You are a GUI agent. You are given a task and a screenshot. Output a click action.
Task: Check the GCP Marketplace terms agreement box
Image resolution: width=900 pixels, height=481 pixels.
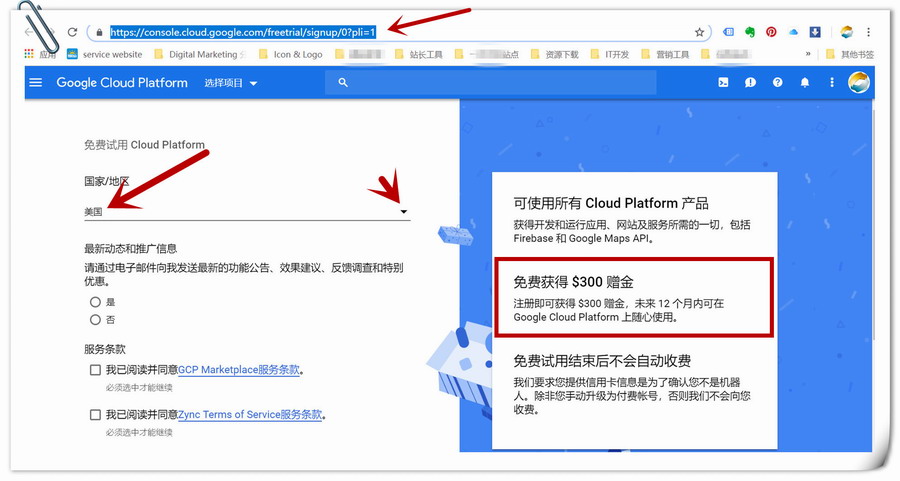coord(95,370)
